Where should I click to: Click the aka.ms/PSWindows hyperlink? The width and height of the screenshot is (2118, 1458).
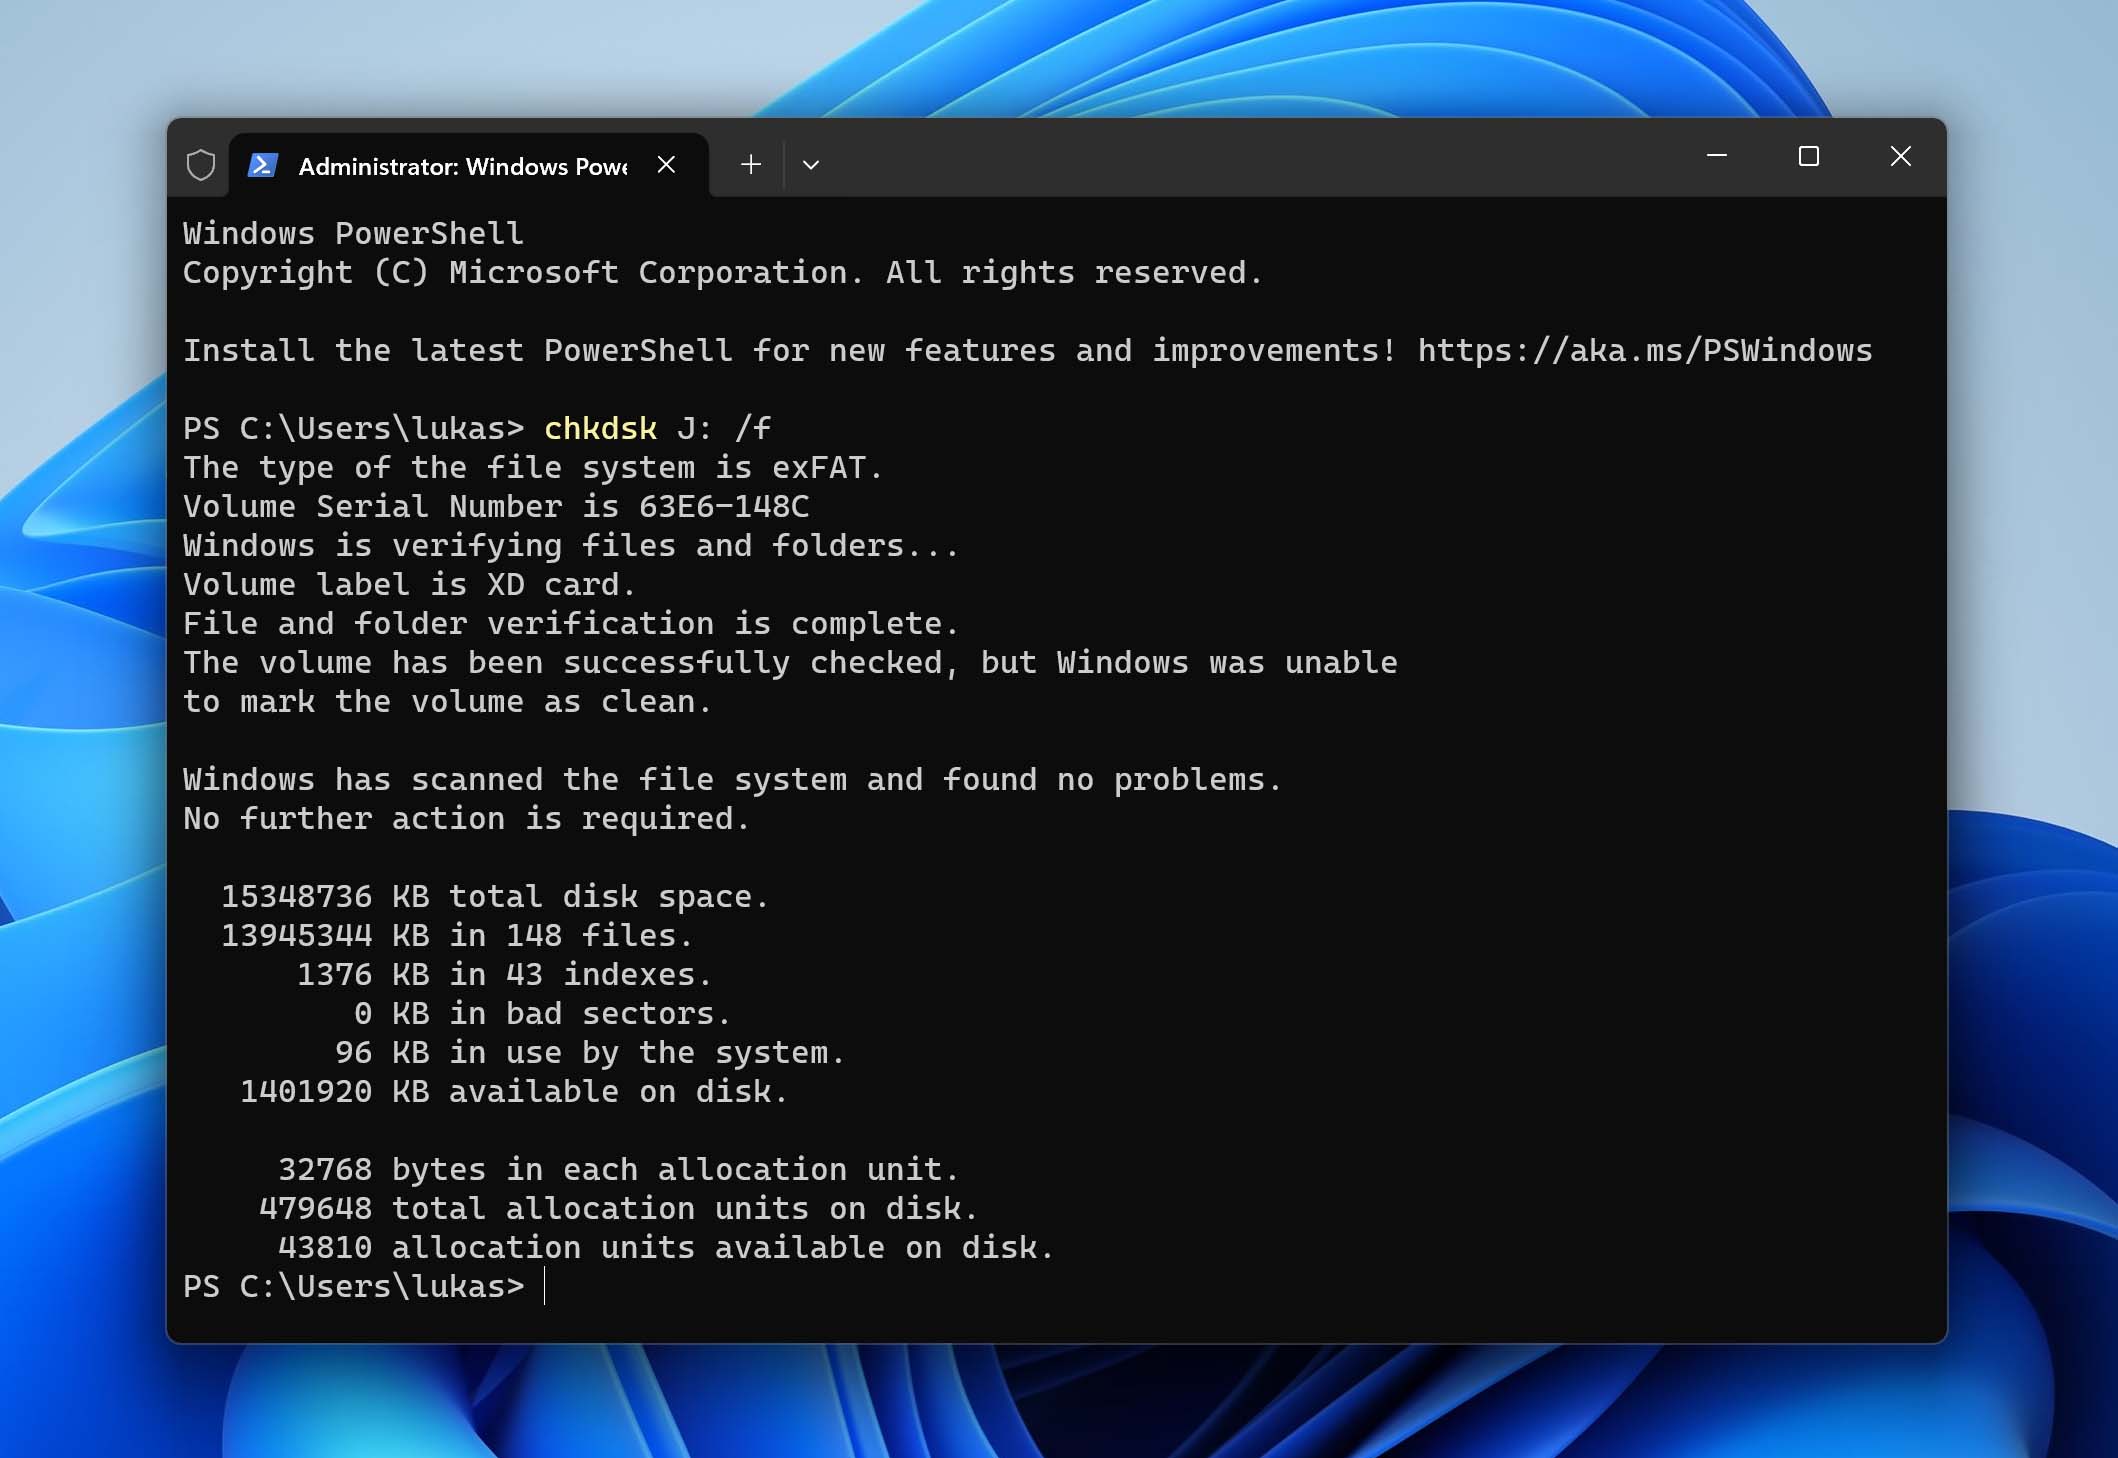pos(1645,349)
